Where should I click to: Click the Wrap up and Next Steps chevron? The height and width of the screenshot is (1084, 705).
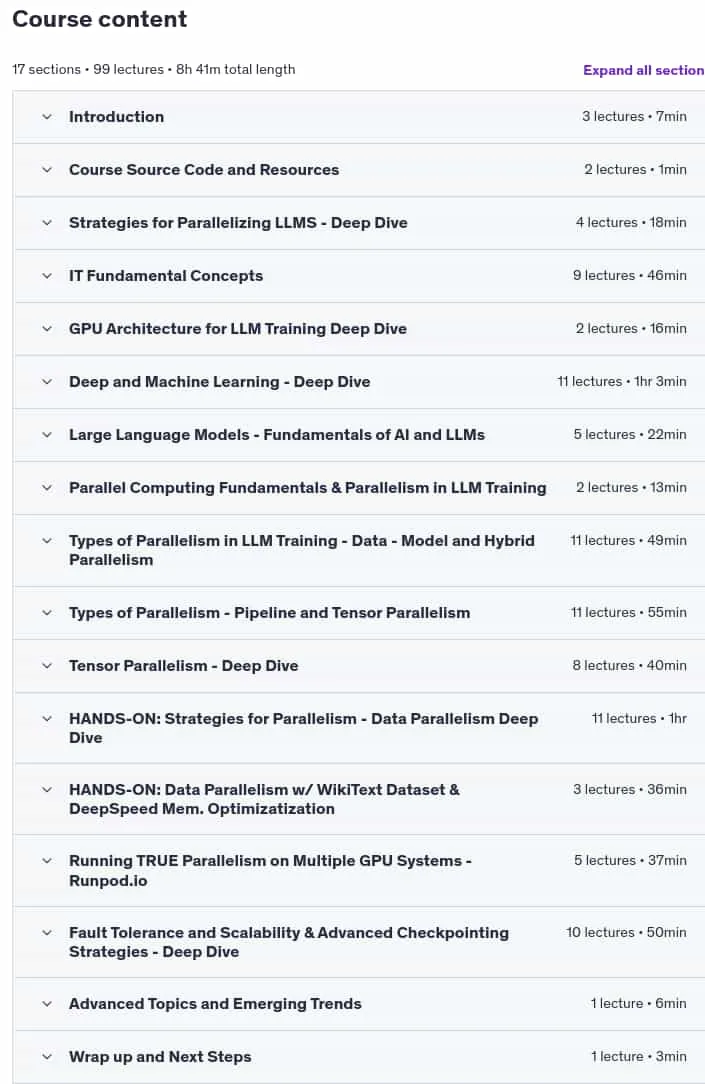coord(47,1057)
